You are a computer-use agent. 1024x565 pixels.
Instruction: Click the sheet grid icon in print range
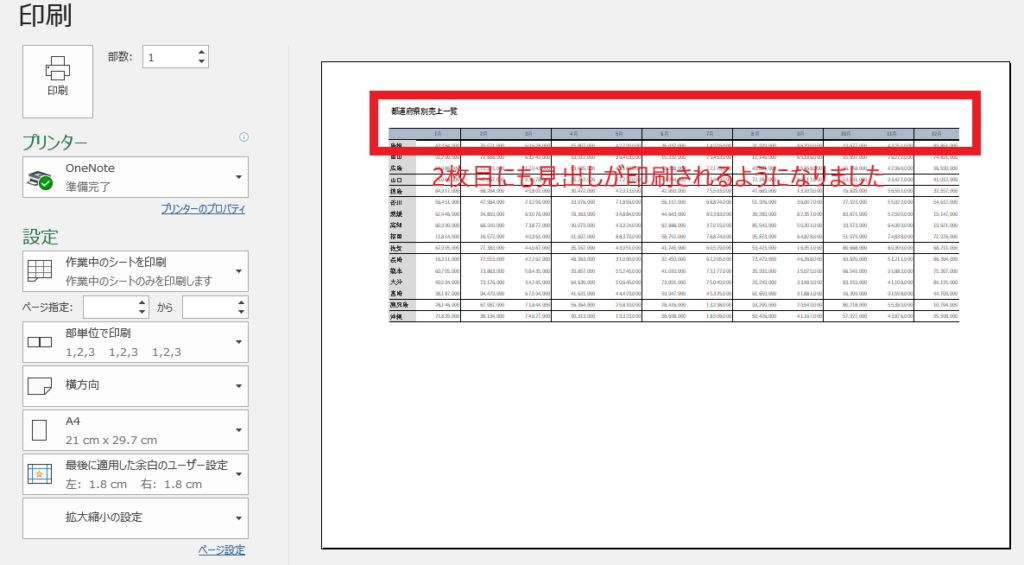click(39, 270)
